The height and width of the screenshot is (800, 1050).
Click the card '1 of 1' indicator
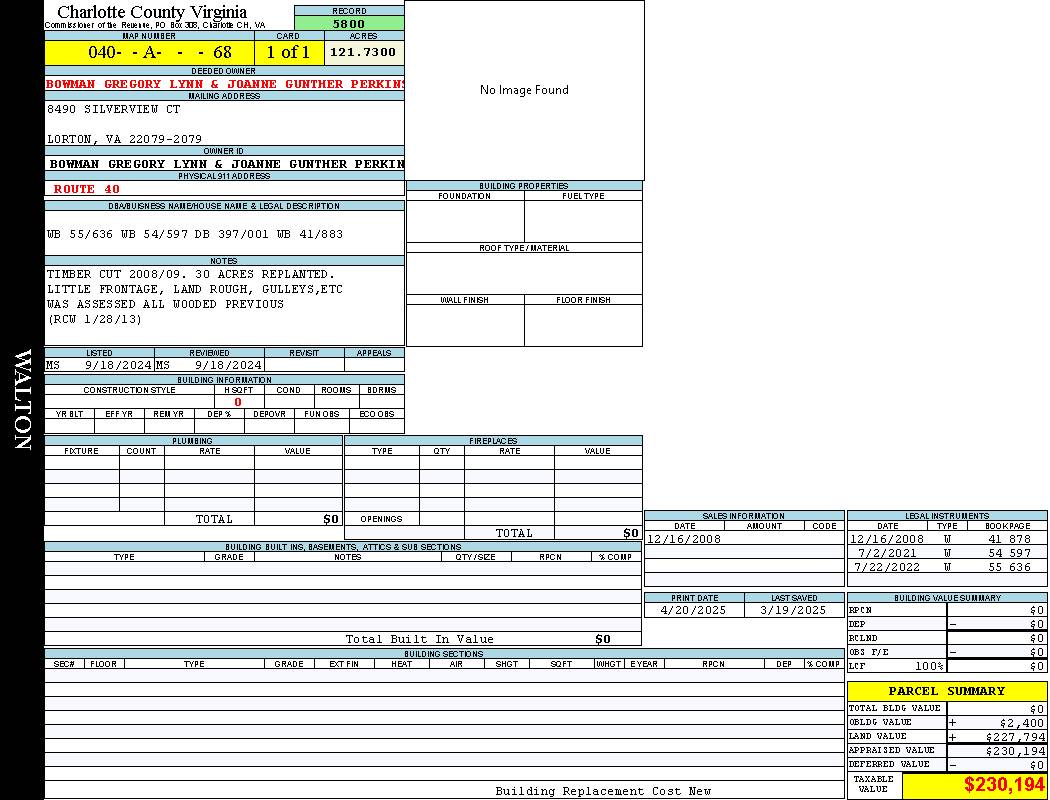coord(288,52)
